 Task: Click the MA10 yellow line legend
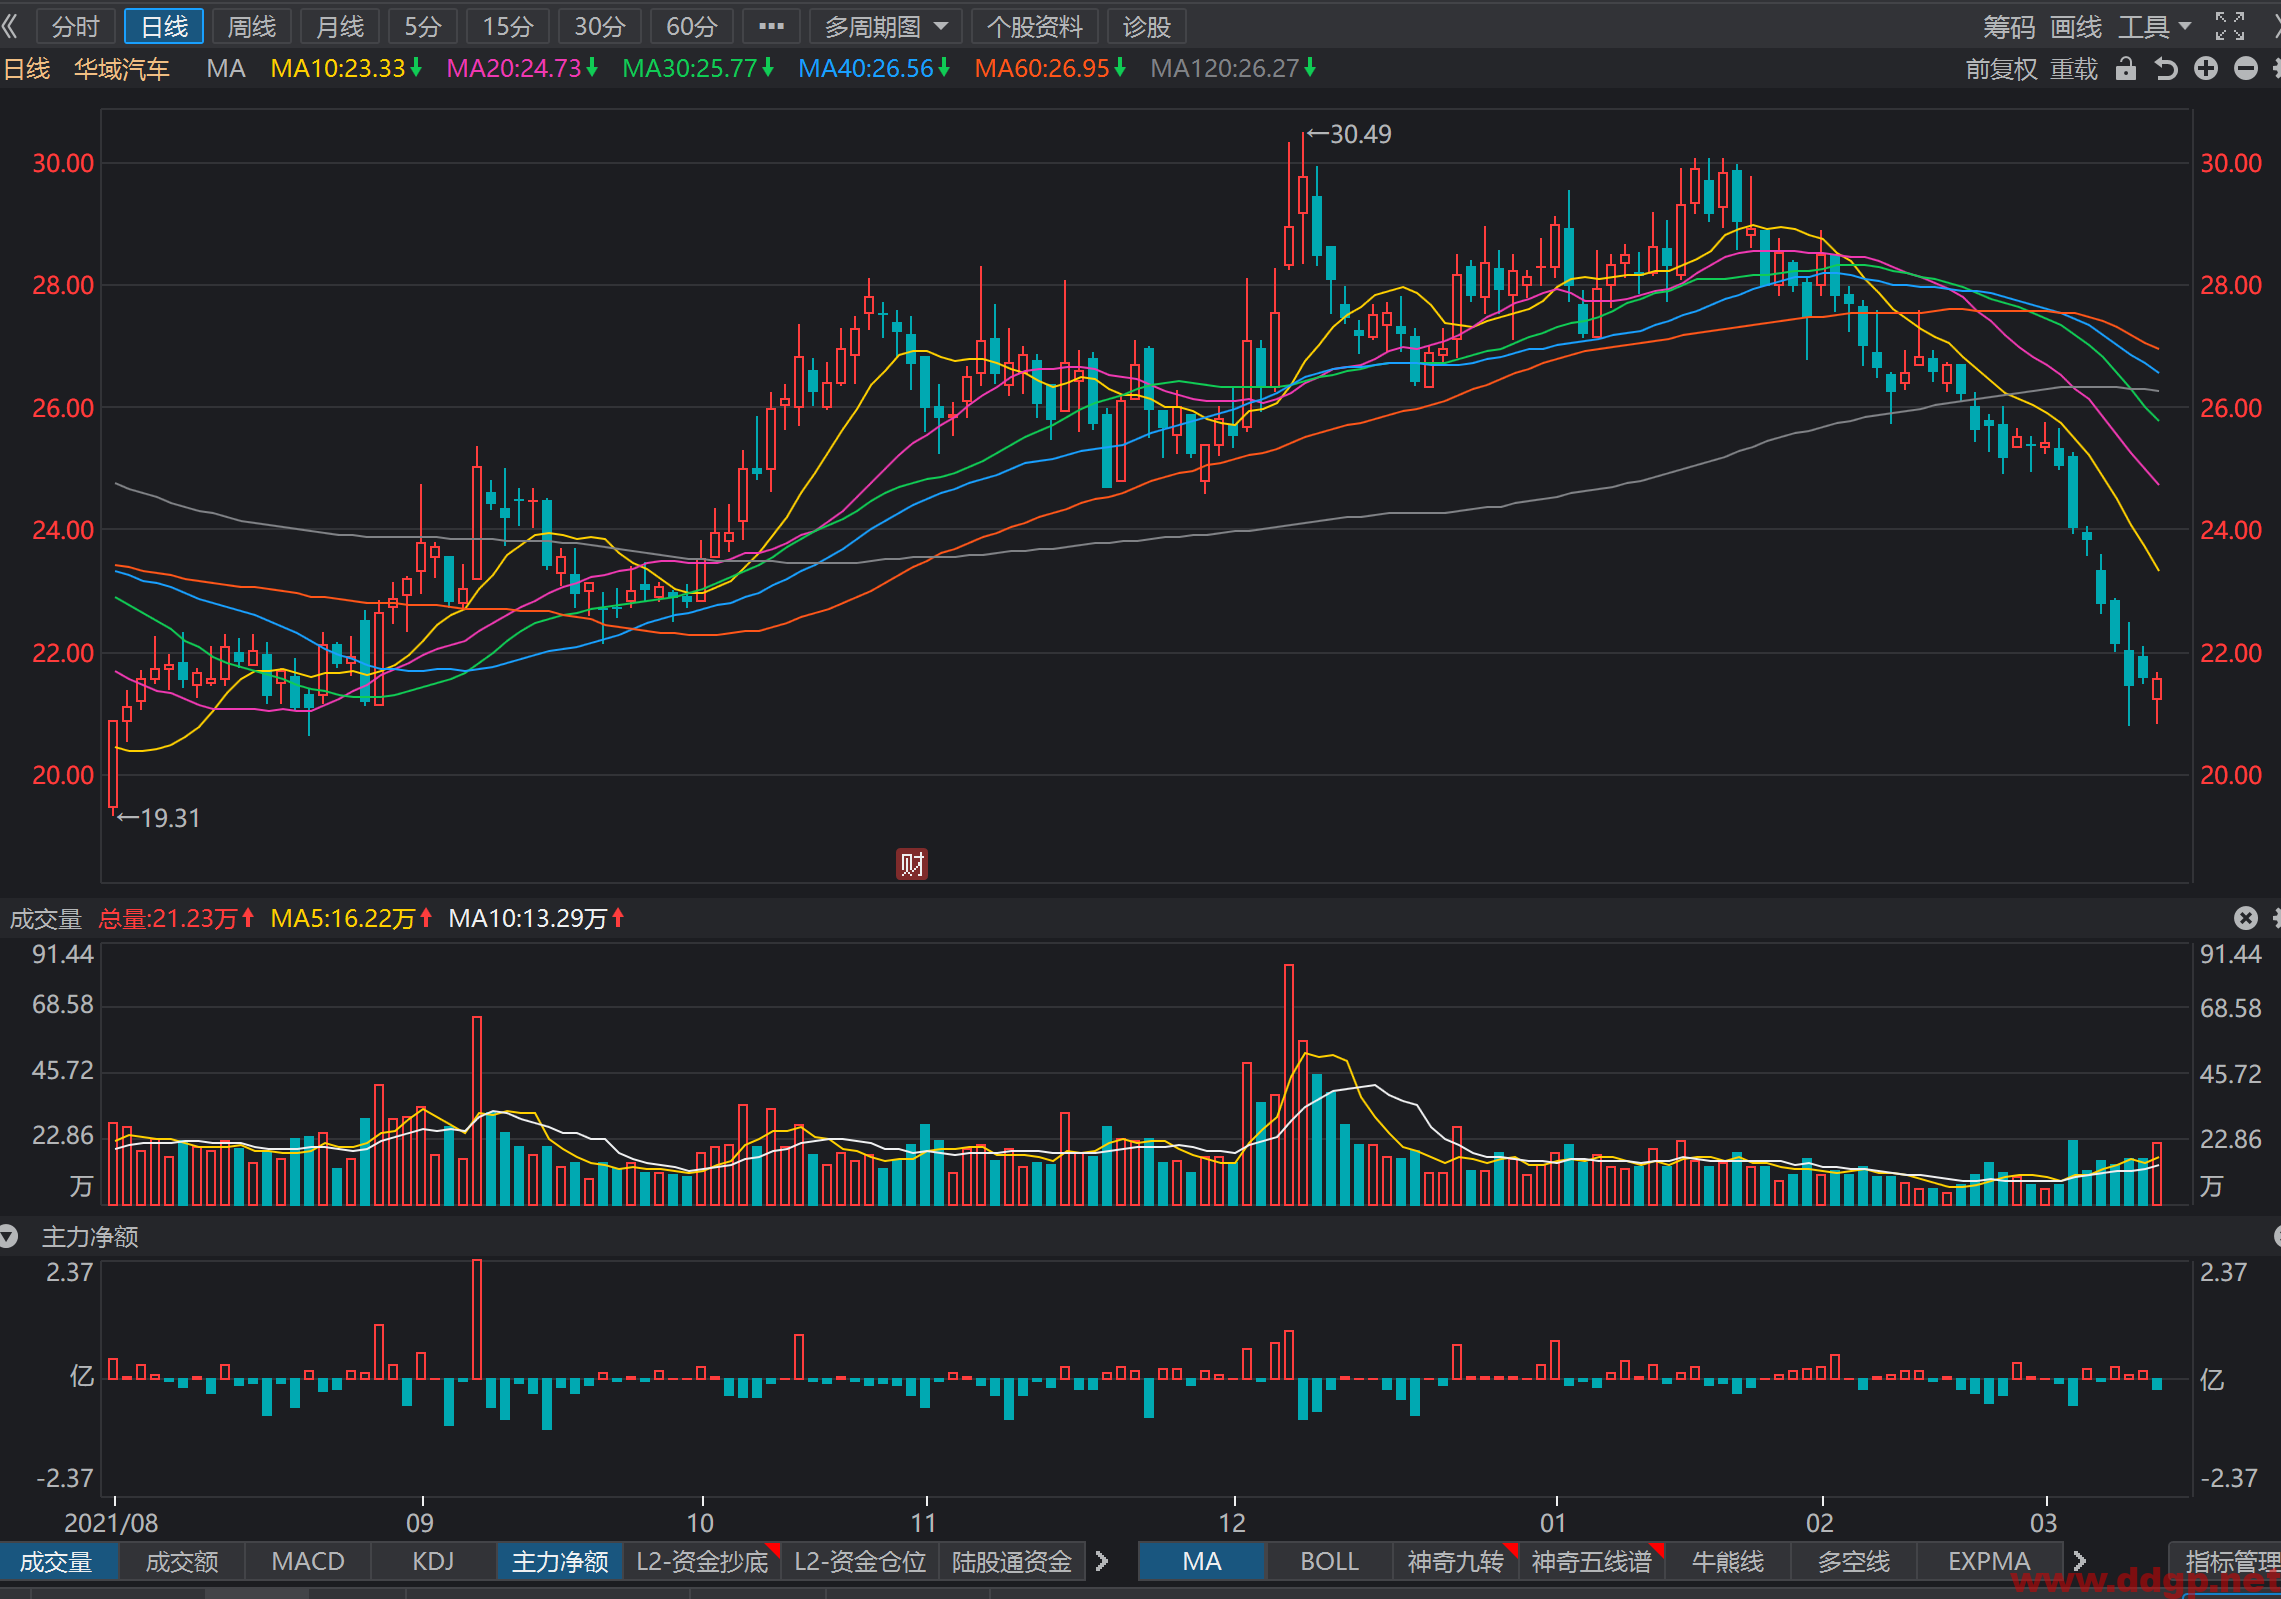tap(346, 69)
